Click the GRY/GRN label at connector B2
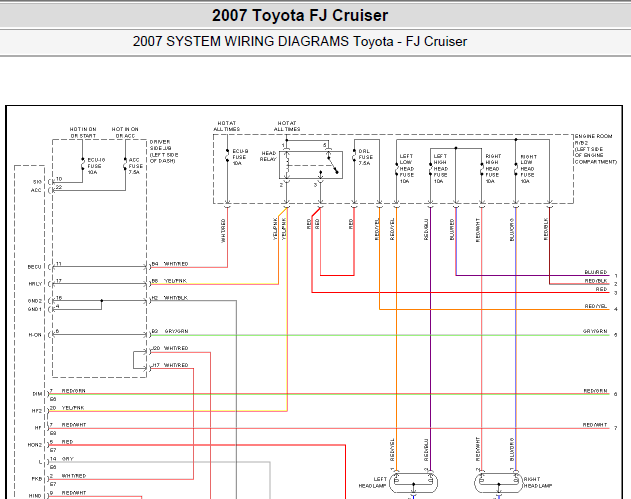Screen dimensions: 631x499 pos(176,331)
